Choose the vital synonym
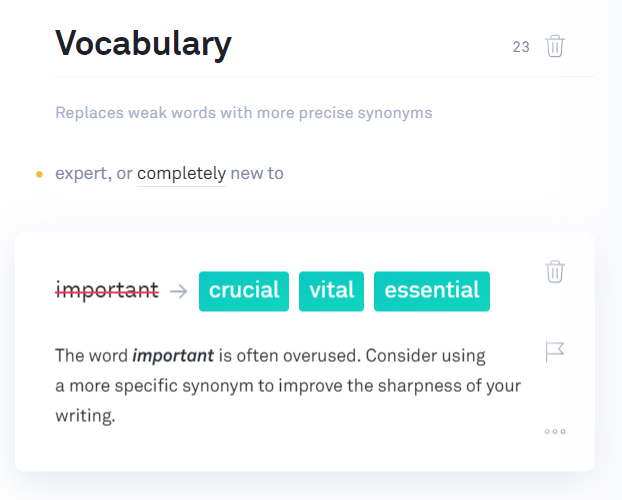Screen dimensions: 622x500 coord(331,291)
